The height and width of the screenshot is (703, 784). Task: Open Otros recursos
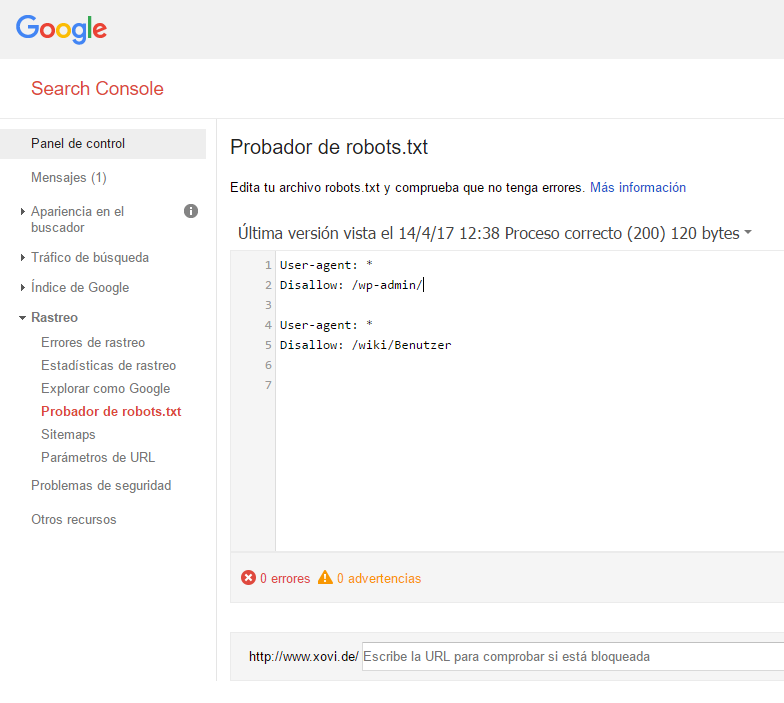[x=74, y=520]
